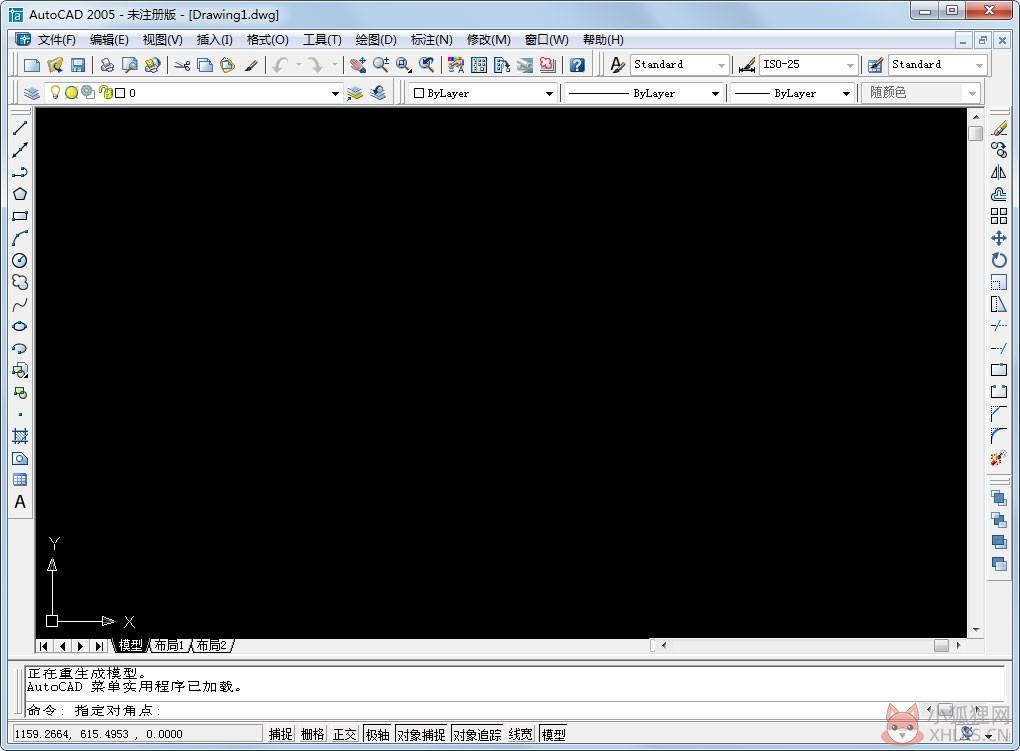Viewport: 1020px width, 751px height.
Task: Toggle 模型 space in status bar
Action: [554, 734]
